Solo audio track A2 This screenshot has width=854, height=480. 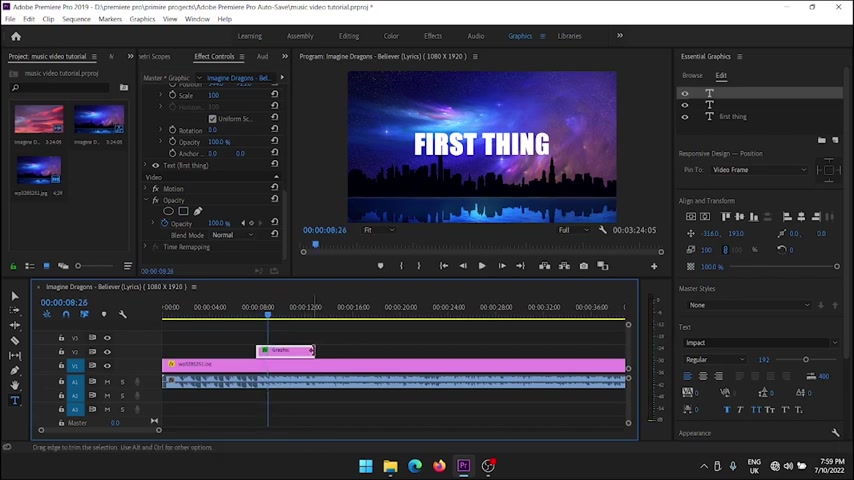[x=123, y=396]
